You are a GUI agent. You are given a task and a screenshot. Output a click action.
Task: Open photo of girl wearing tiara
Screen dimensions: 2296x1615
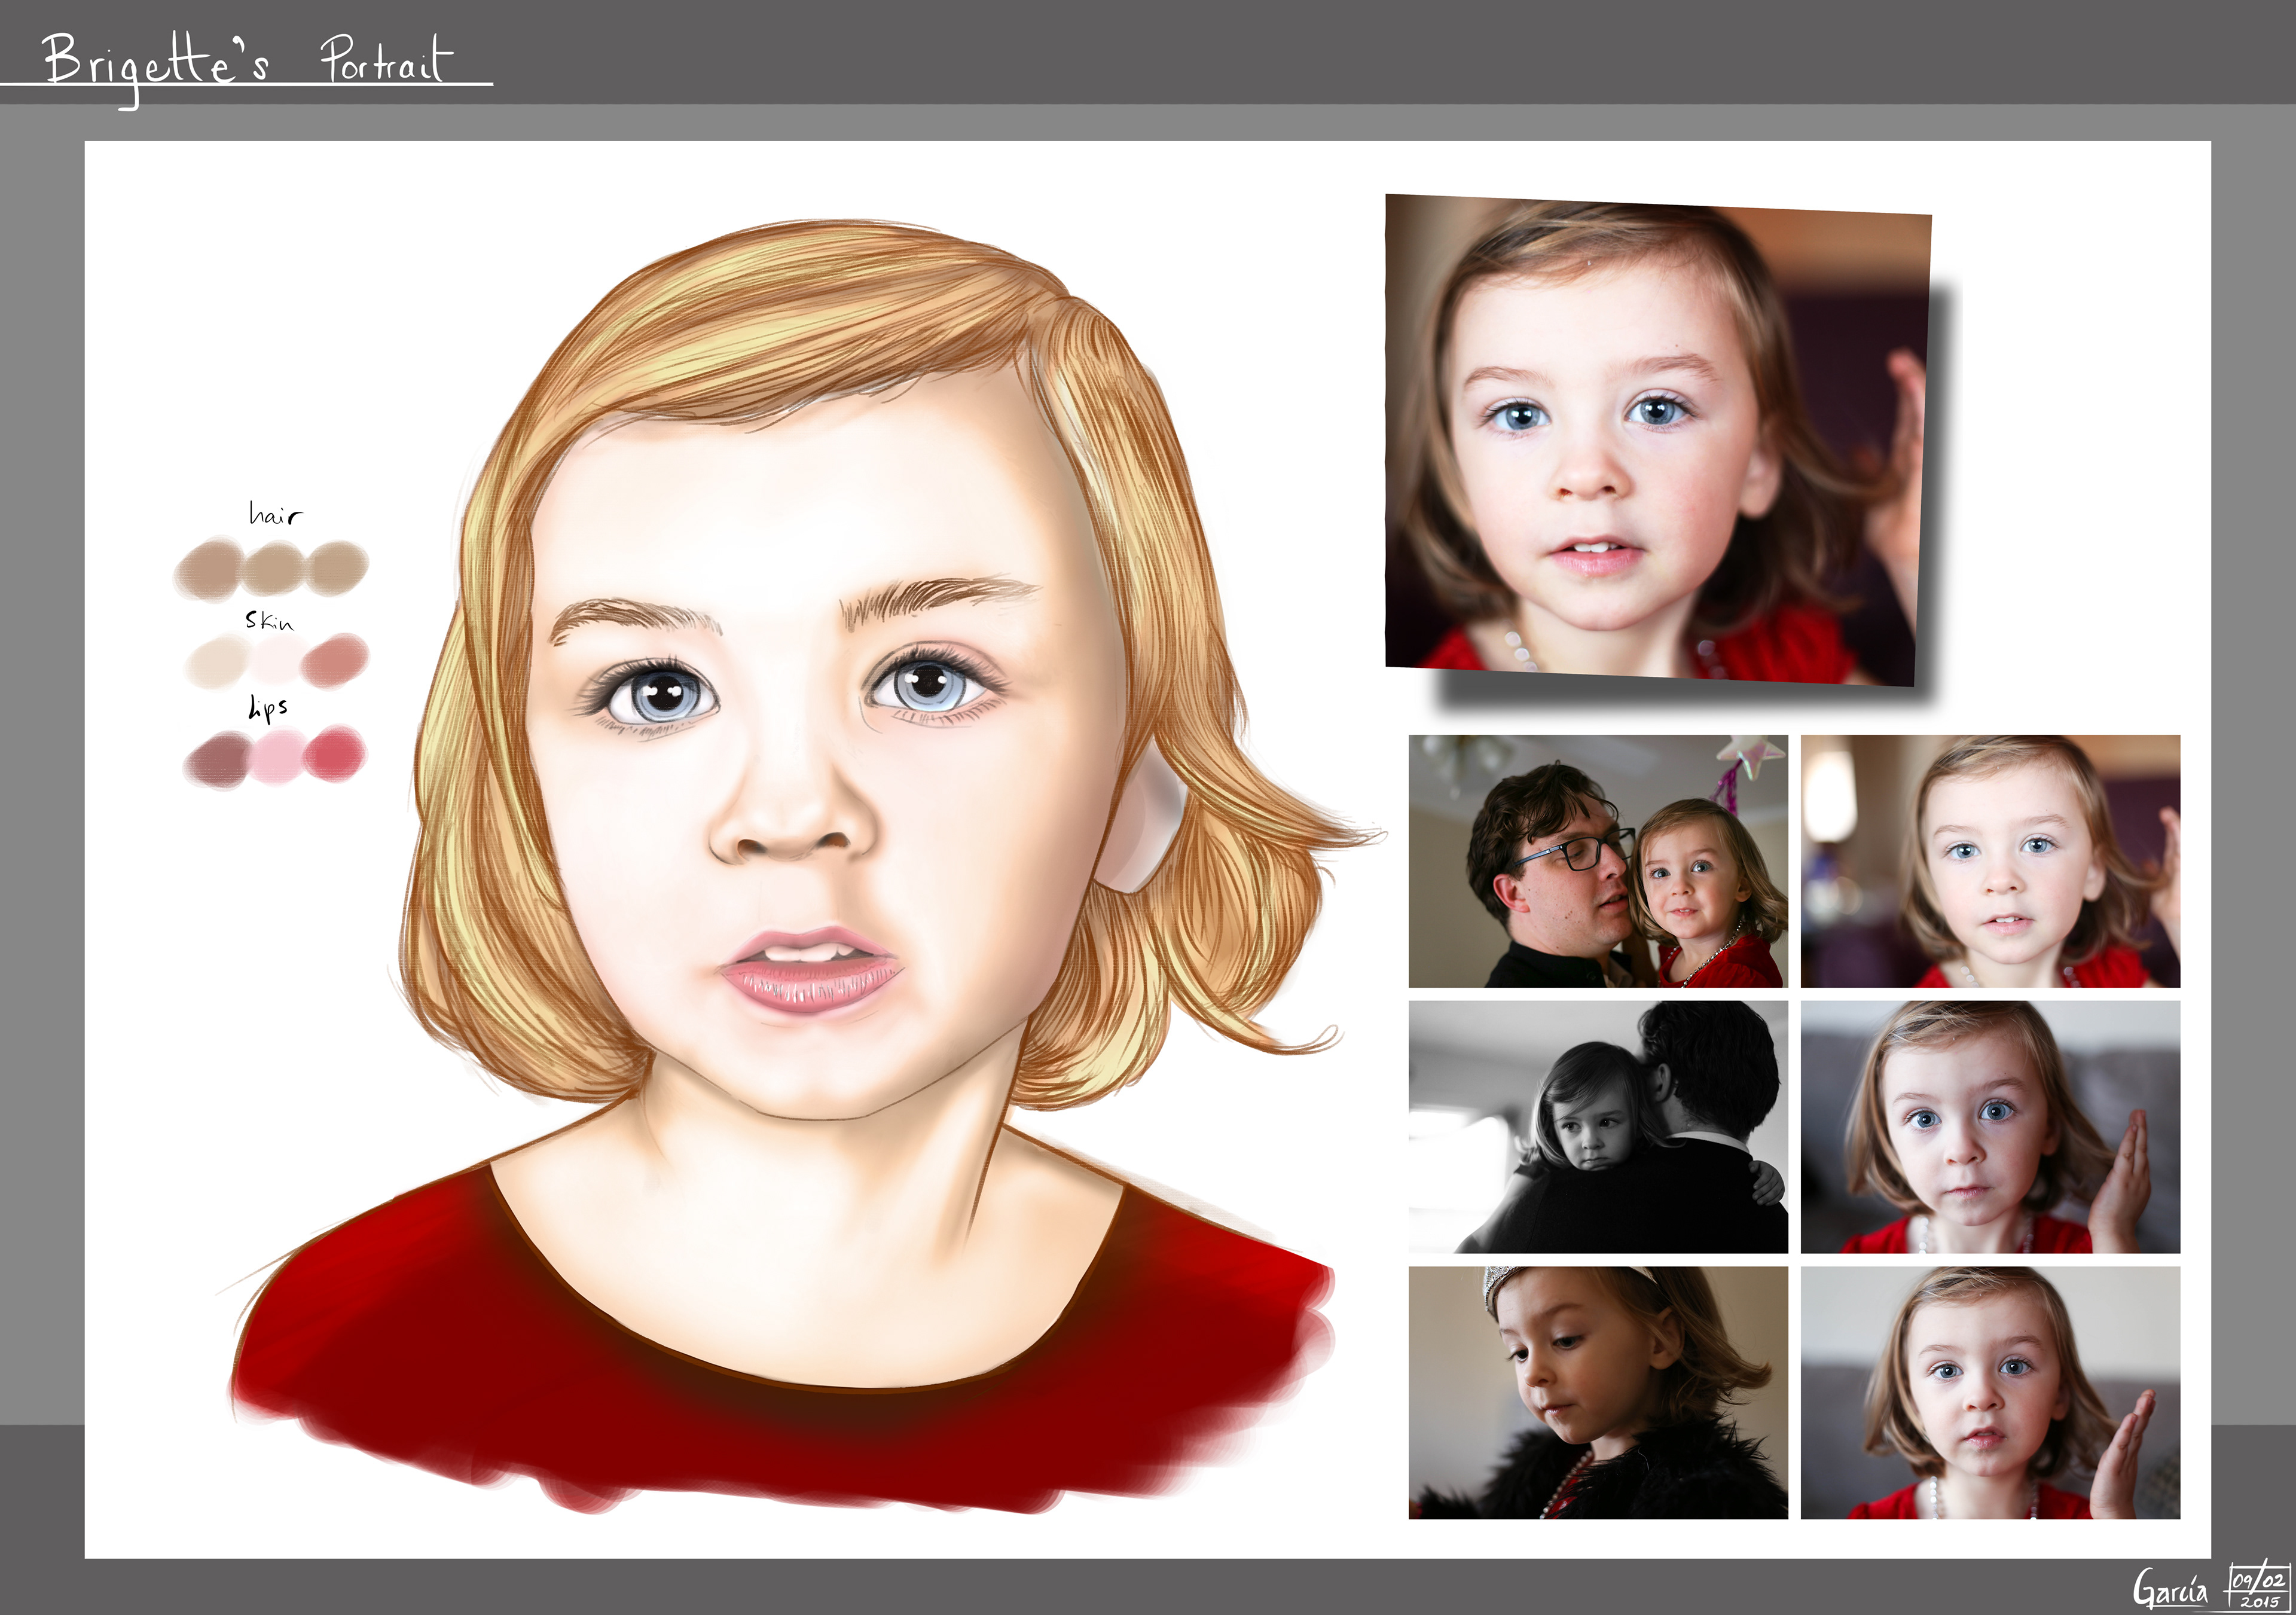tap(1597, 1393)
